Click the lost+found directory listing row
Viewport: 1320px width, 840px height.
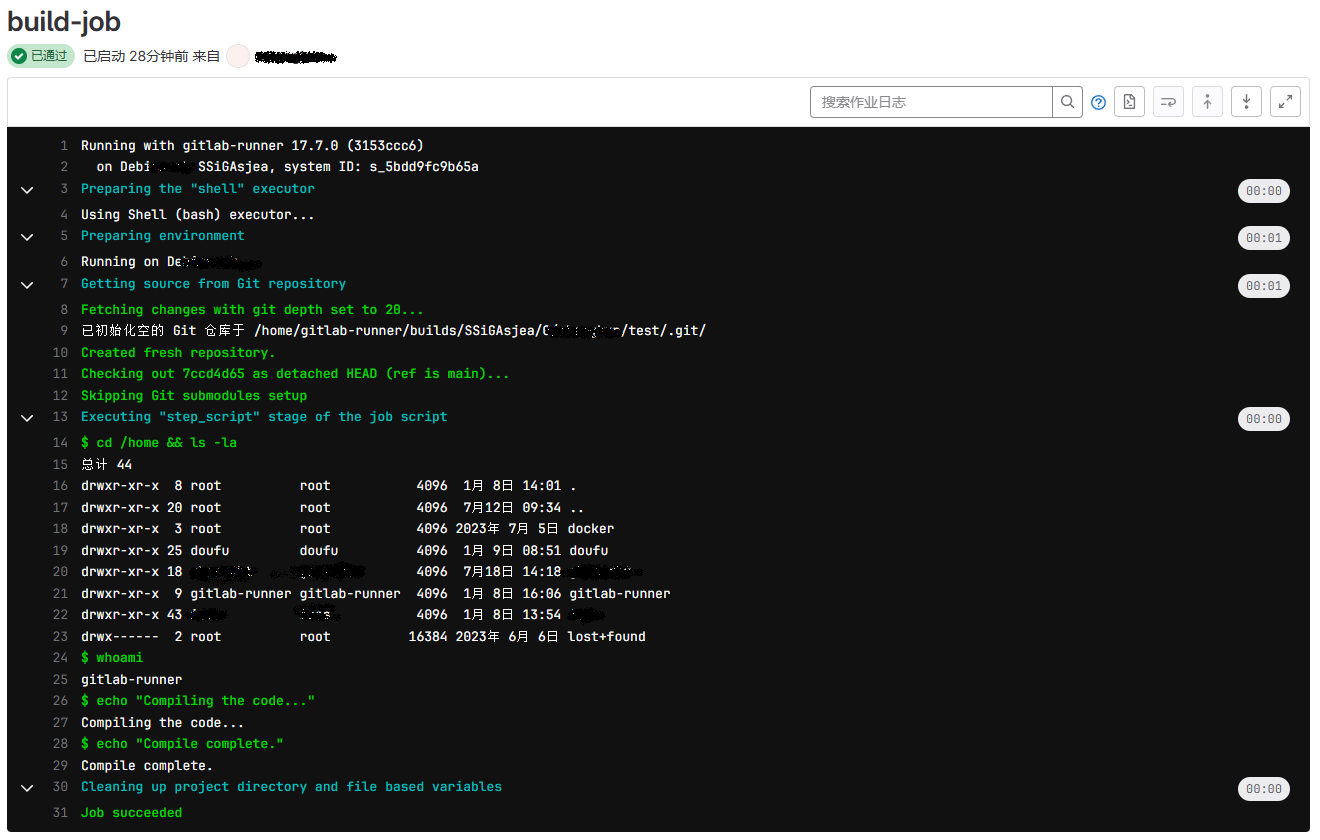point(363,637)
